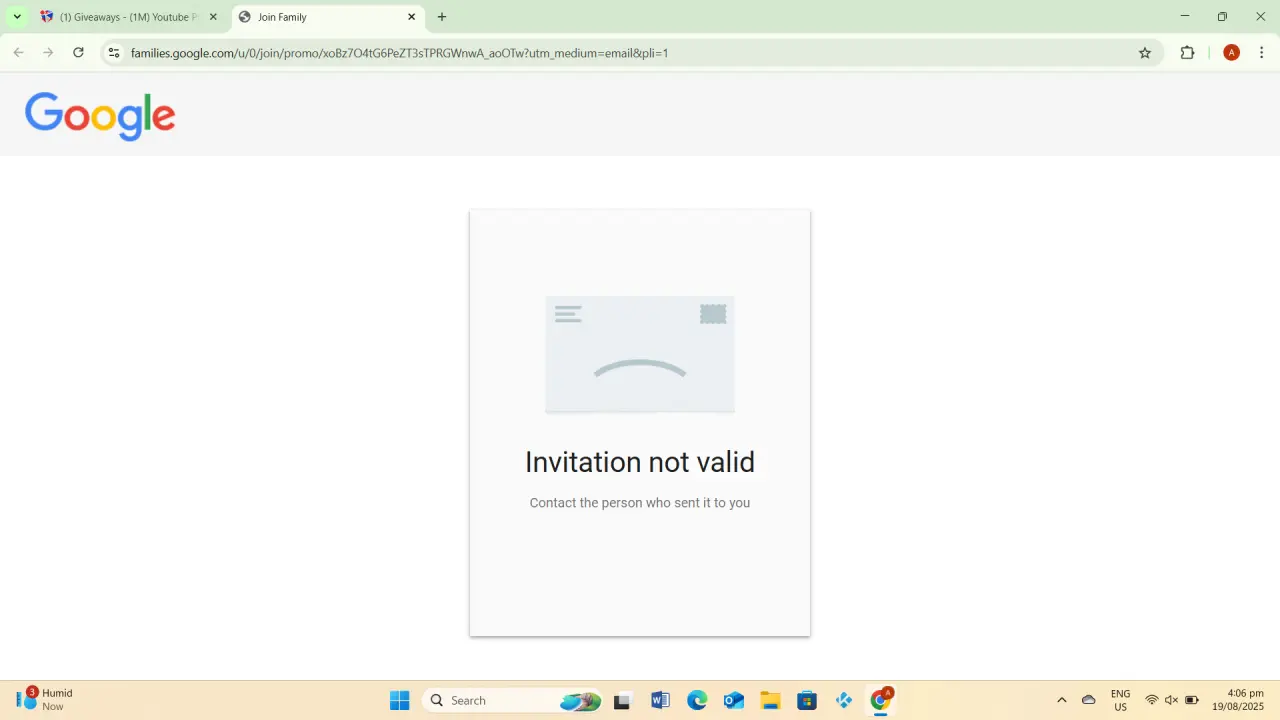
Task: Switch the ENG US input language
Action: [x=1121, y=700]
